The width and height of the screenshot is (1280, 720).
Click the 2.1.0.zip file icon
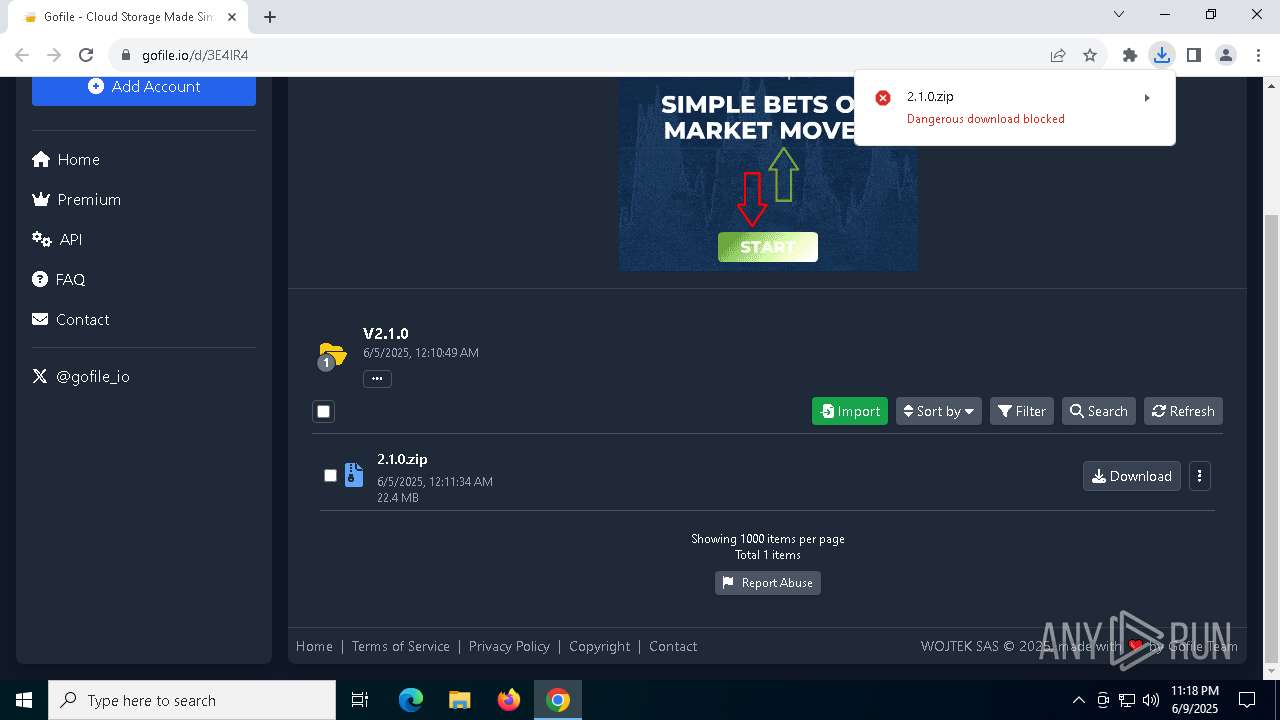pos(354,475)
